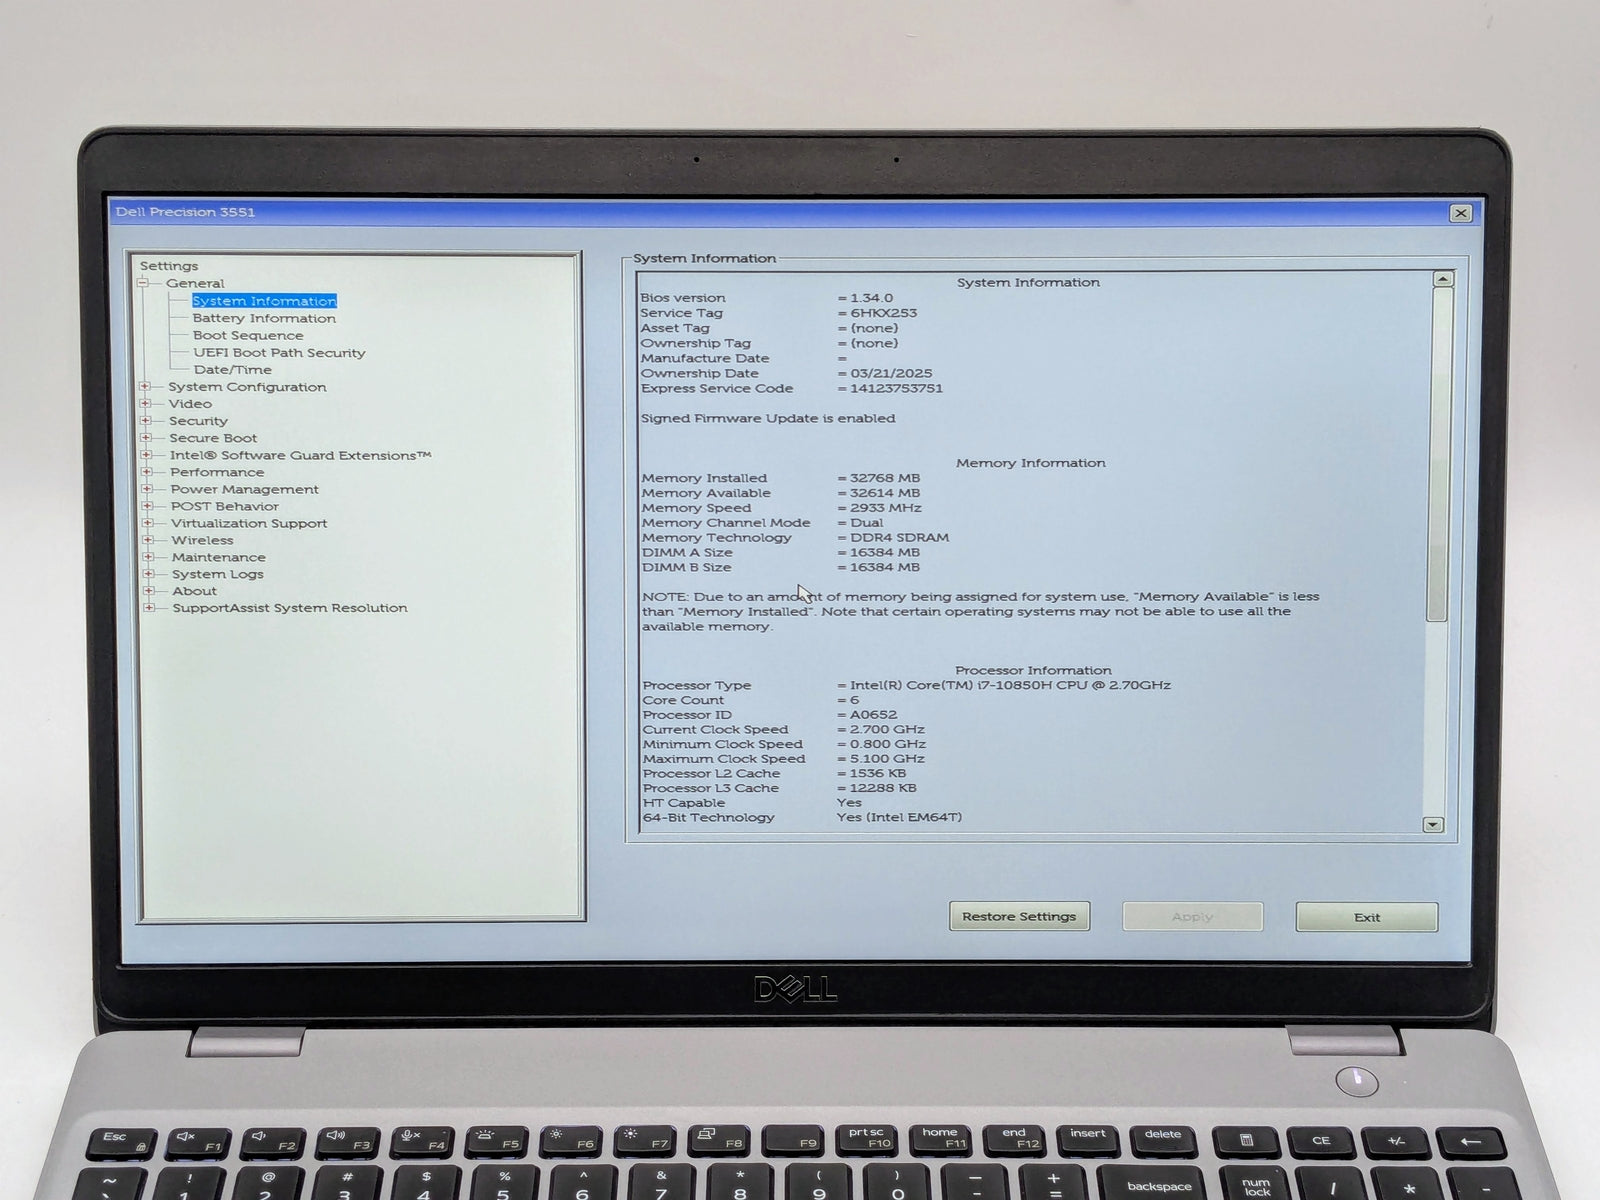Click Maximum Clock Speed value 5.100 GHz
The image size is (1600, 1200).
coord(887,759)
